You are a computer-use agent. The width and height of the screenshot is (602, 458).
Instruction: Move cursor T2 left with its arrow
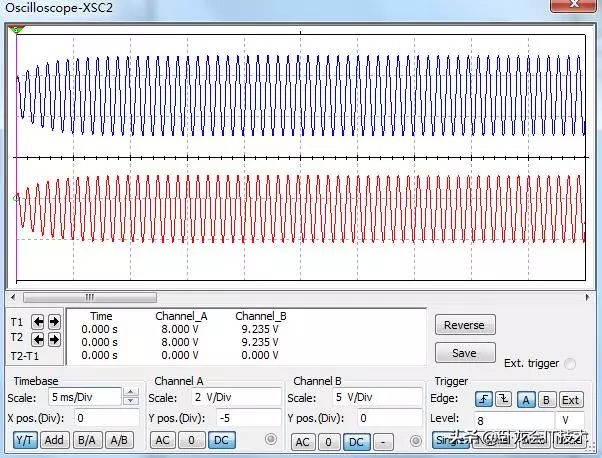(x=38, y=339)
